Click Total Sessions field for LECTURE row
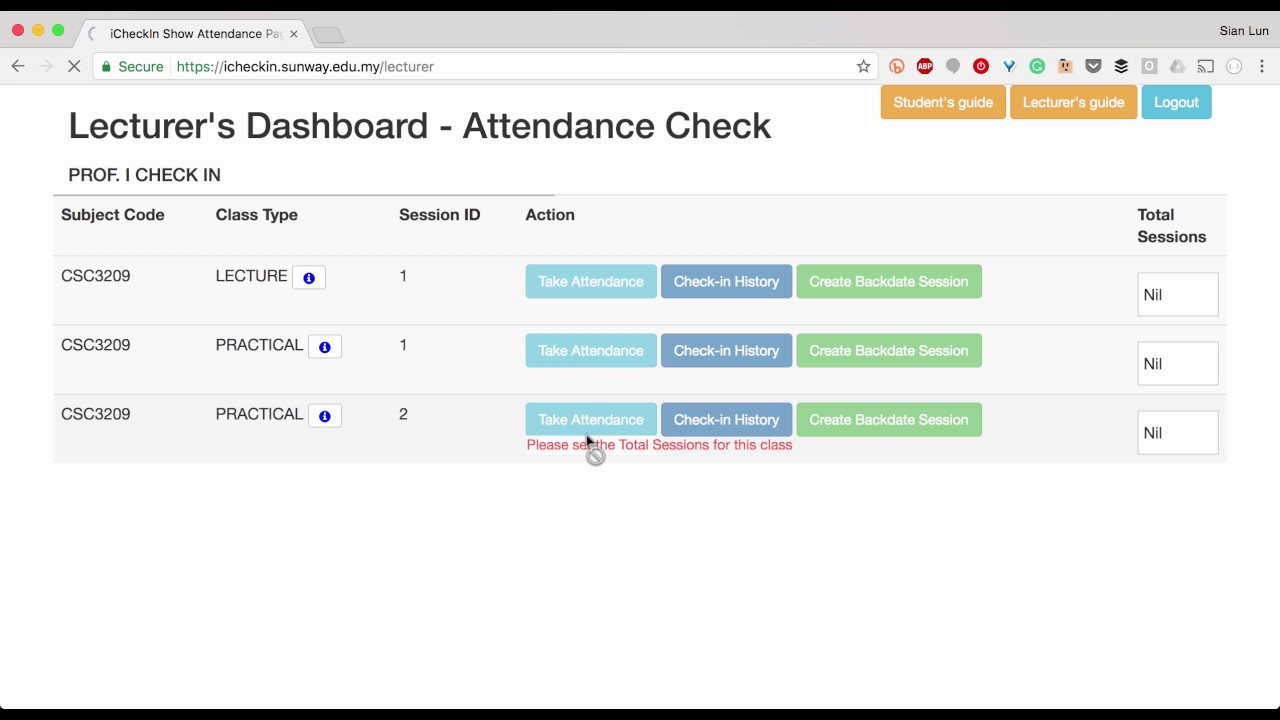 1178,295
